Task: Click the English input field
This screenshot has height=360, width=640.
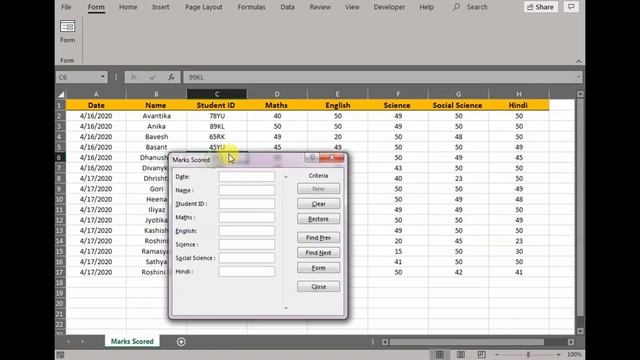Action: pos(247,231)
